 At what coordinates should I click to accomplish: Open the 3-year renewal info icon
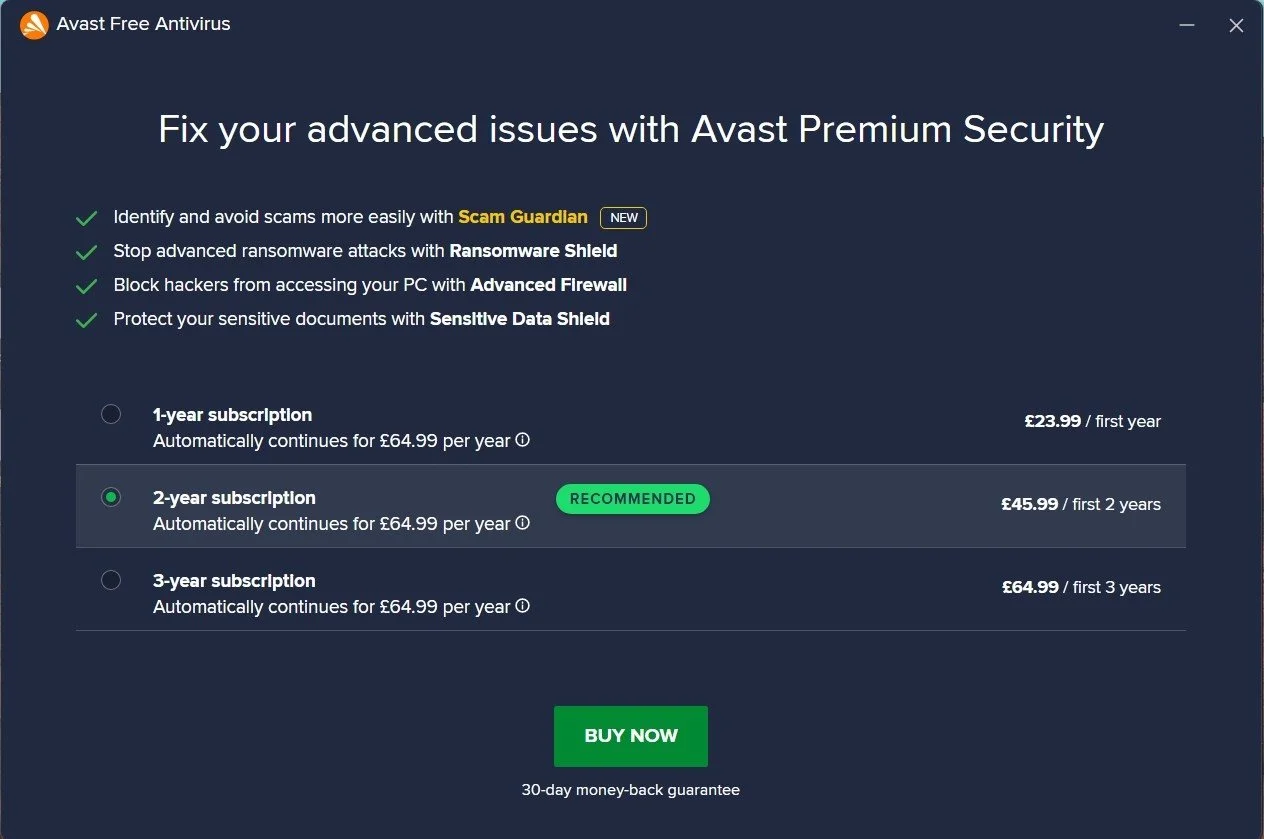click(x=523, y=606)
